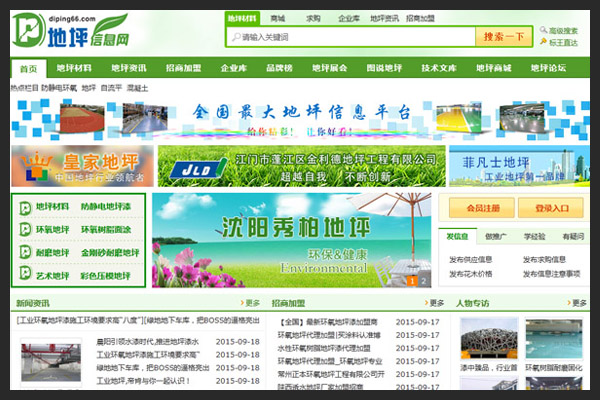Screen dimensions: 600x400
Task: Click the diping66.com site logo
Action: [71, 31]
